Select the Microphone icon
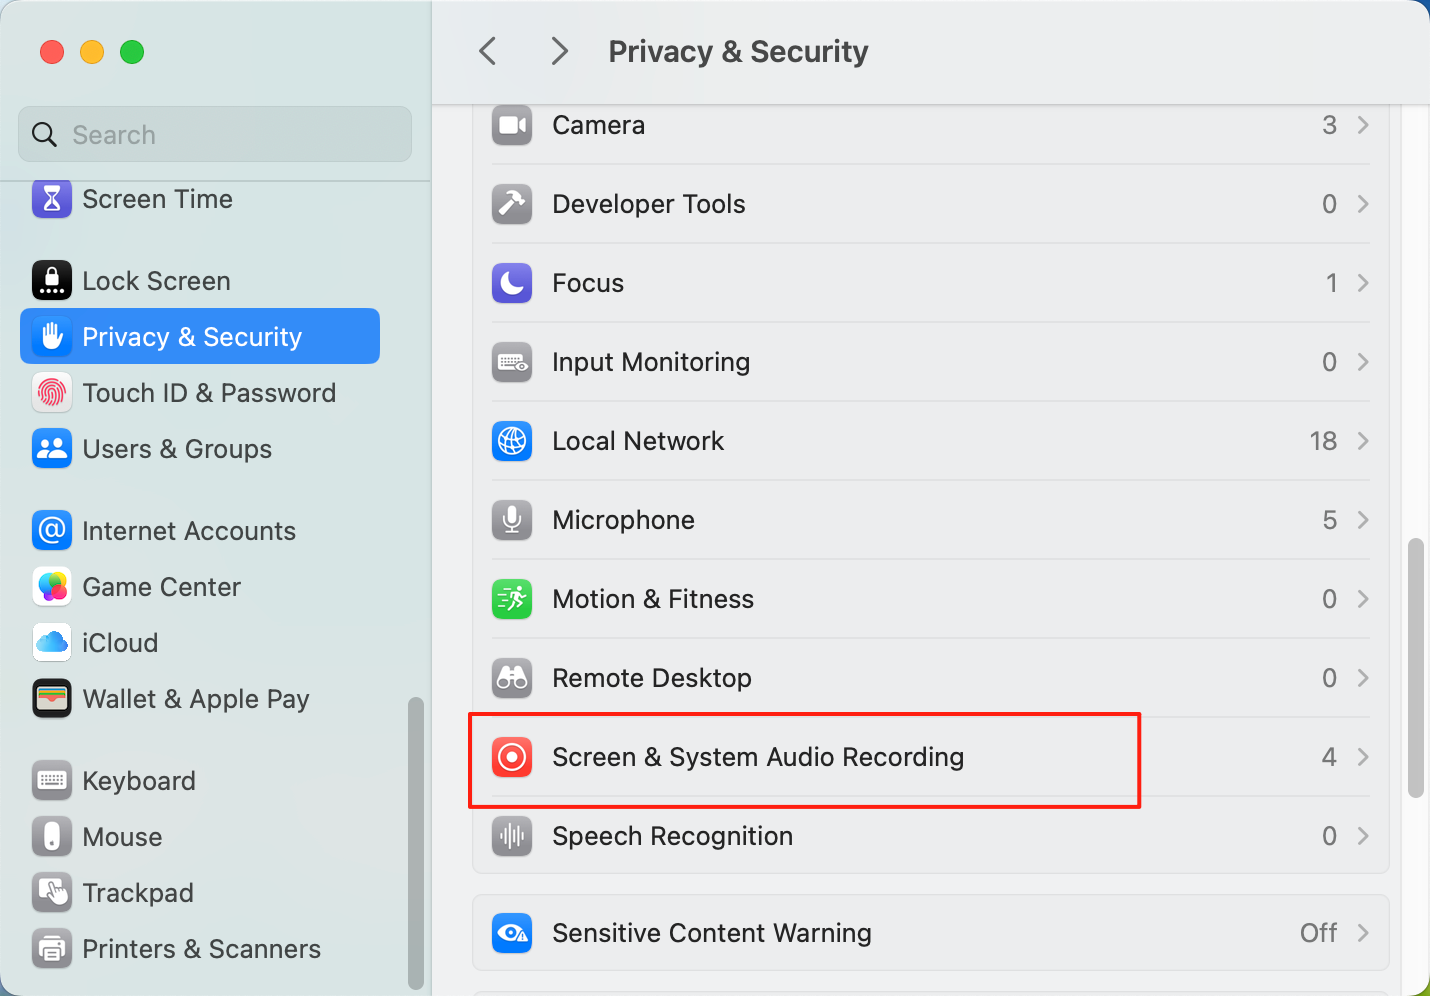 point(512,520)
